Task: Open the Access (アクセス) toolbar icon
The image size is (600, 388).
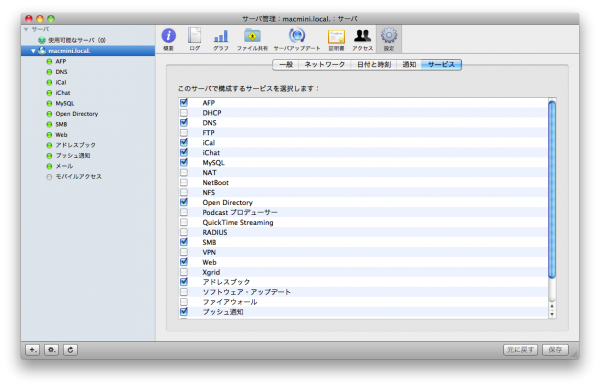Action: coord(362,39)
